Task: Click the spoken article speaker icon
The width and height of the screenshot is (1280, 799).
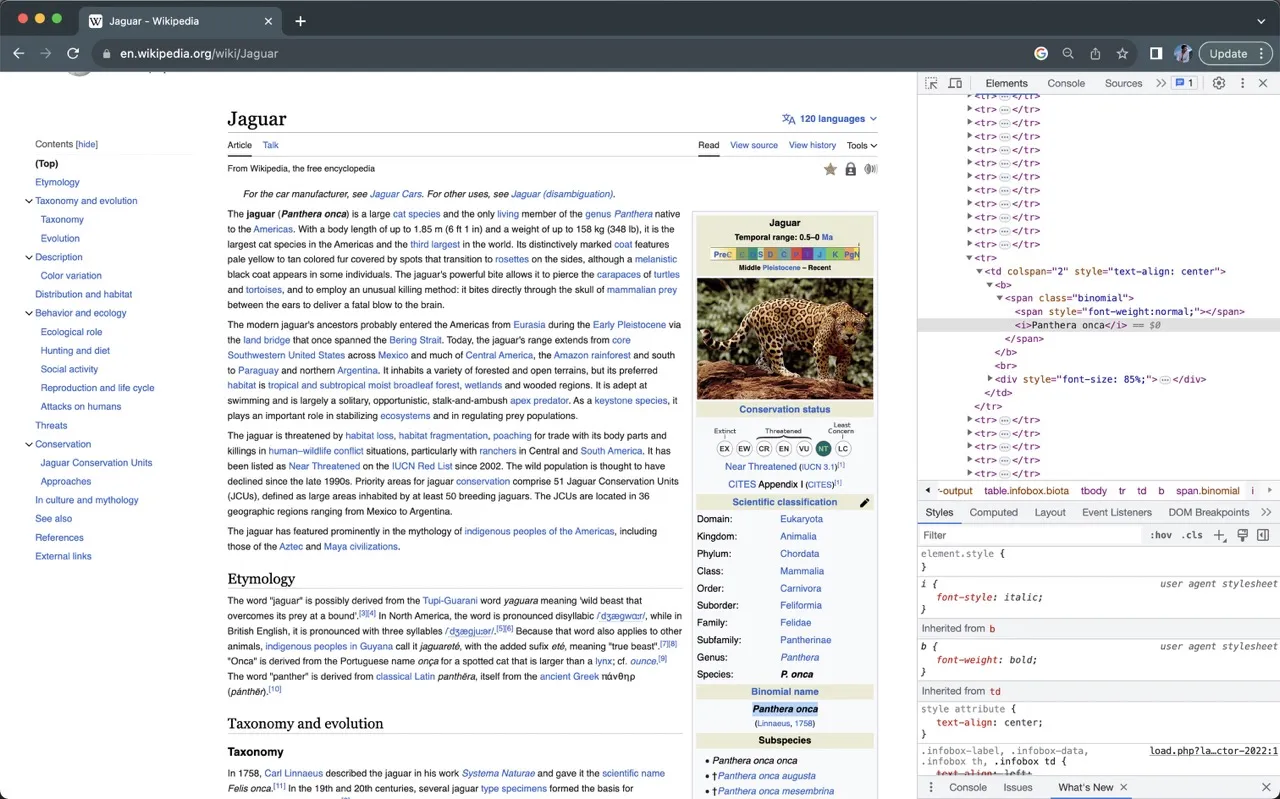Action: (x=870, y=170)
